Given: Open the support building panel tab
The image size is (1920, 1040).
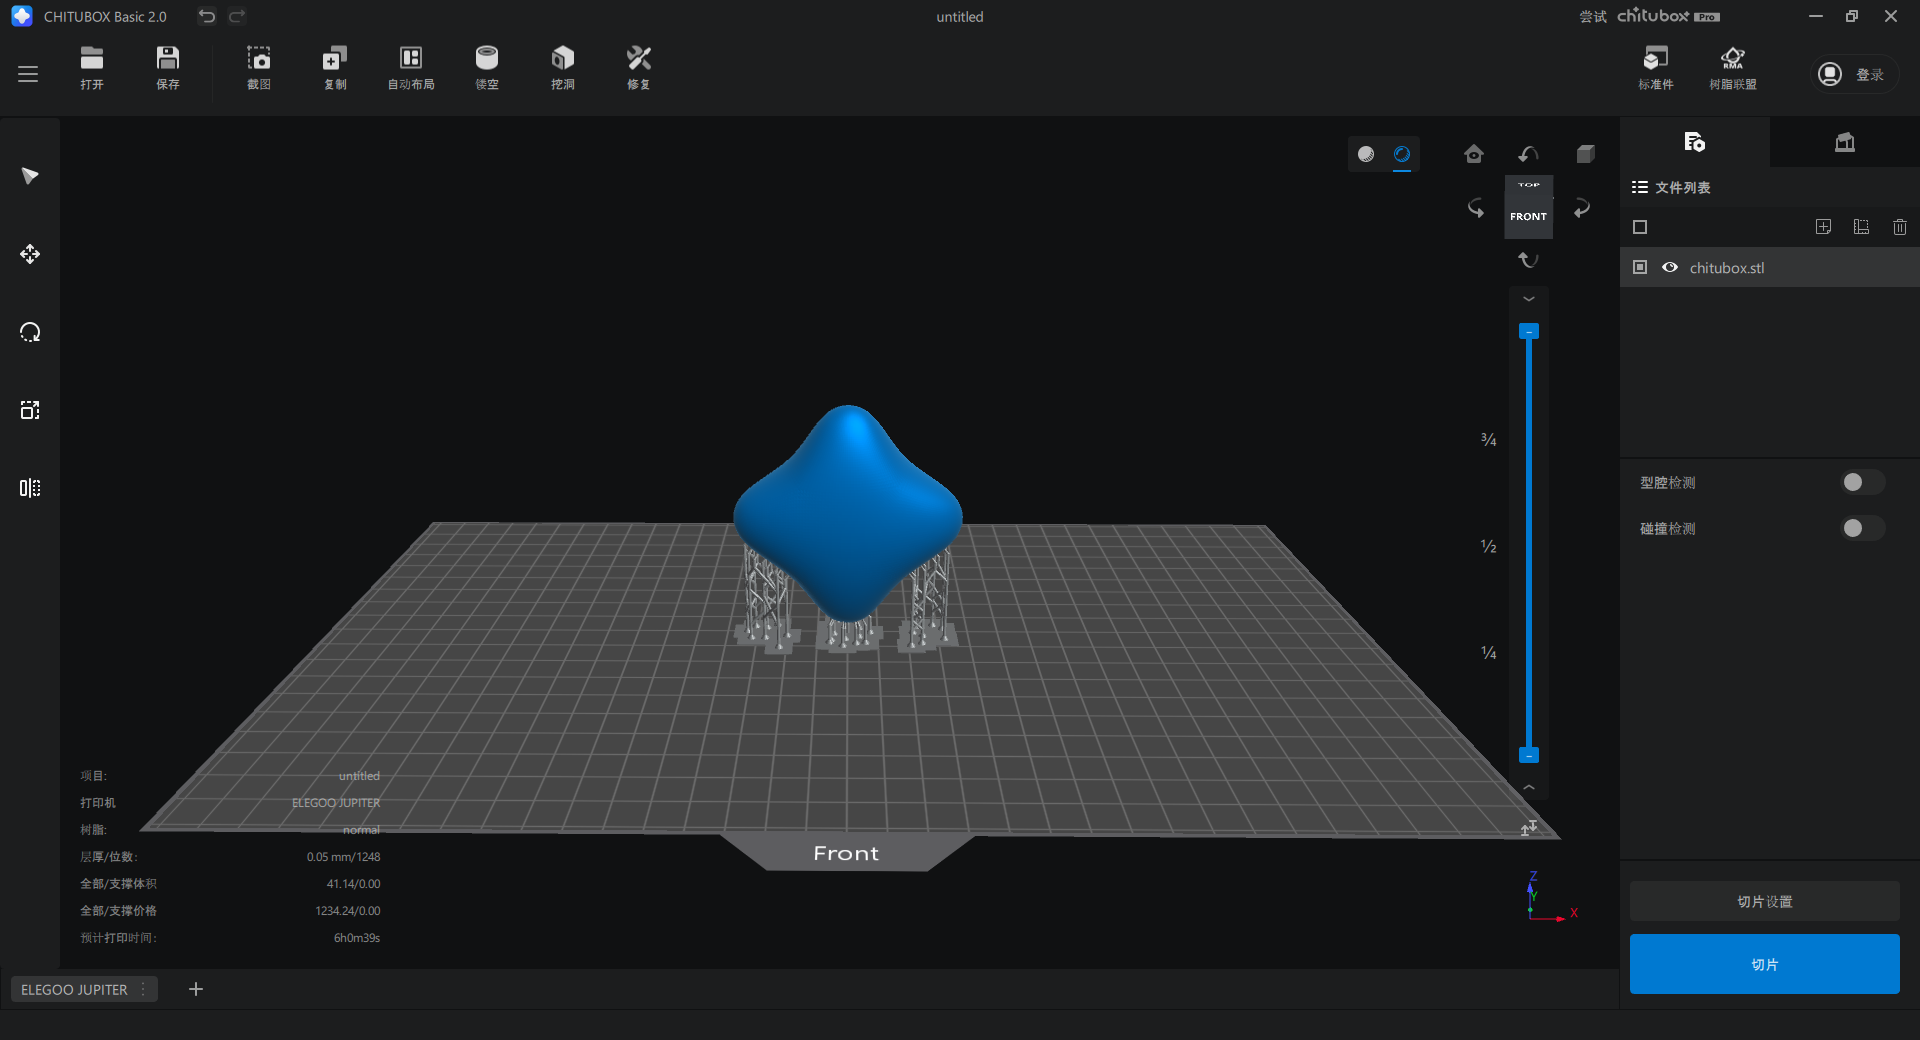Looking at the screenshot, I should 1845,142.
